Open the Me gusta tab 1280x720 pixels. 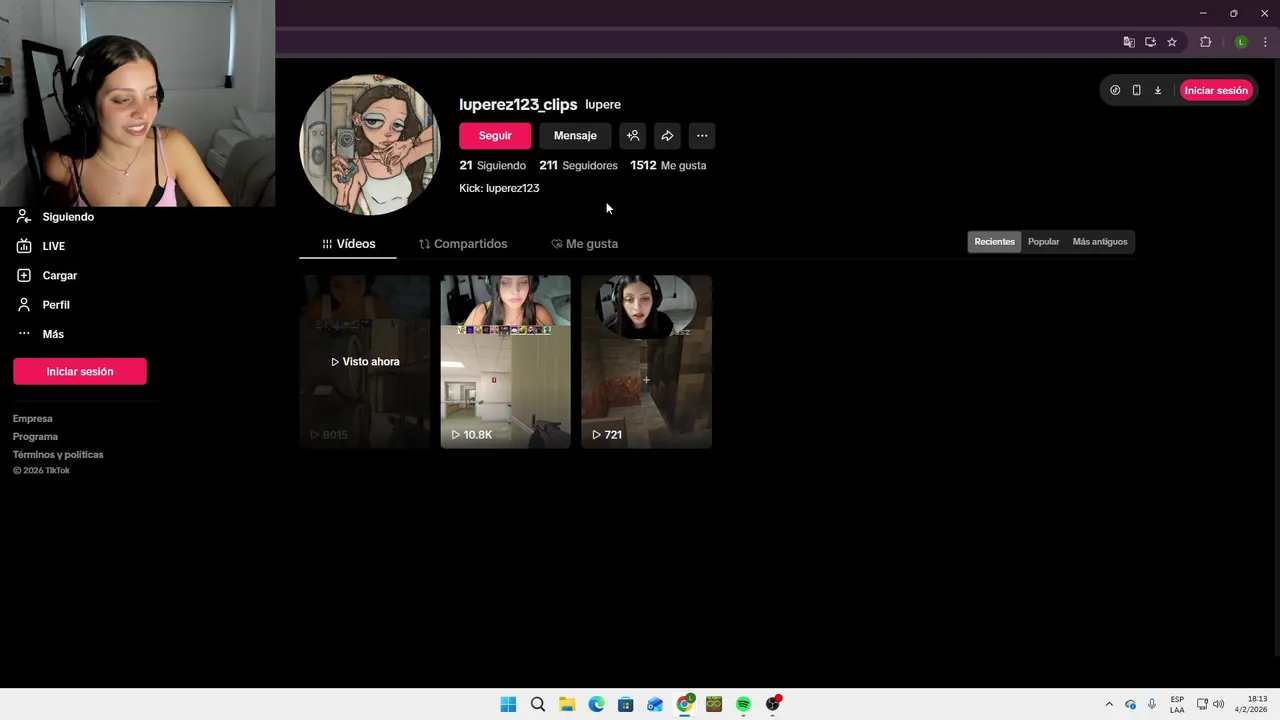pos(585,244)
